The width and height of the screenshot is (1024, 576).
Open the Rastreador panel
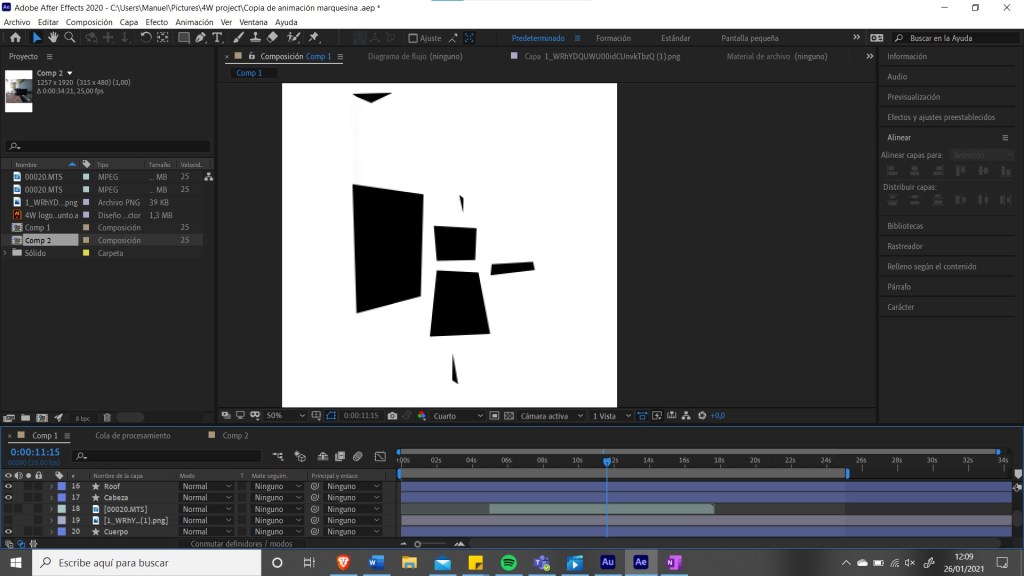(x=905, y=246)
